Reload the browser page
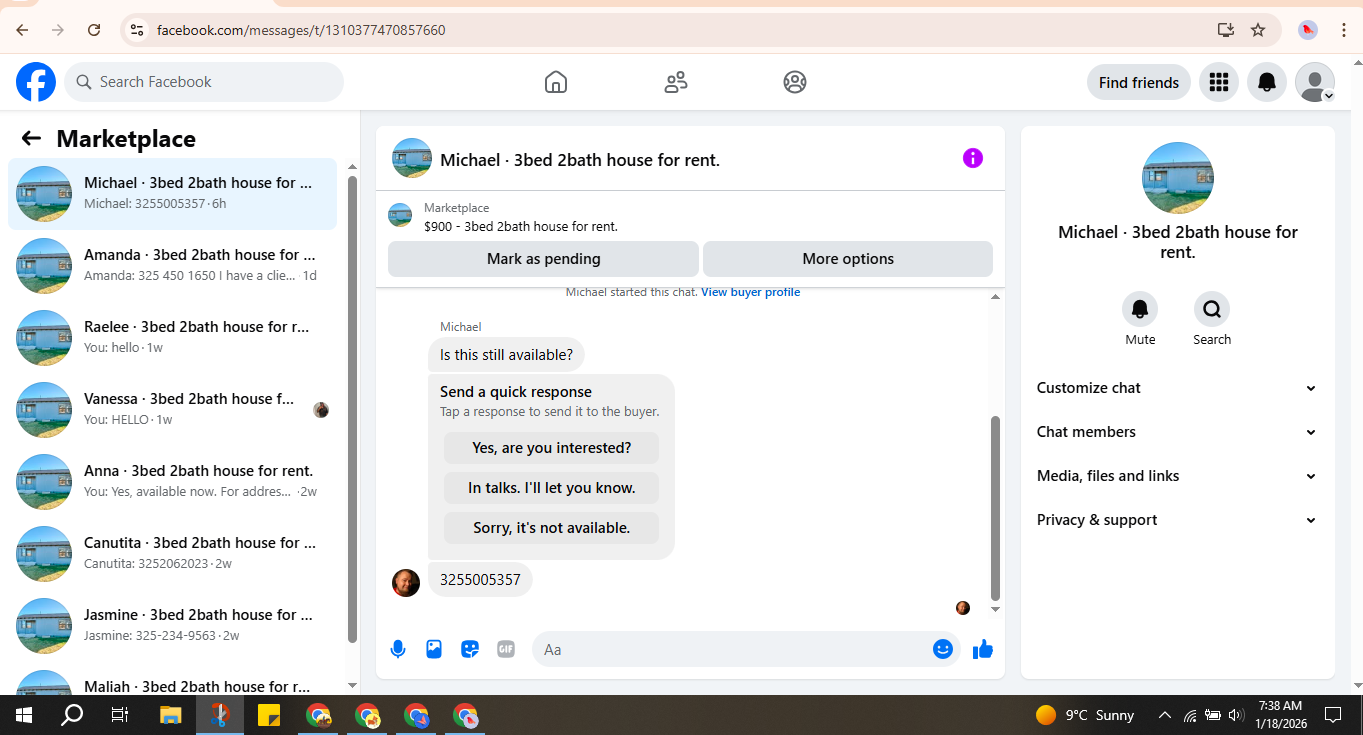The image size is (1363, 735). pyautogui.click(x=94, y=30)
